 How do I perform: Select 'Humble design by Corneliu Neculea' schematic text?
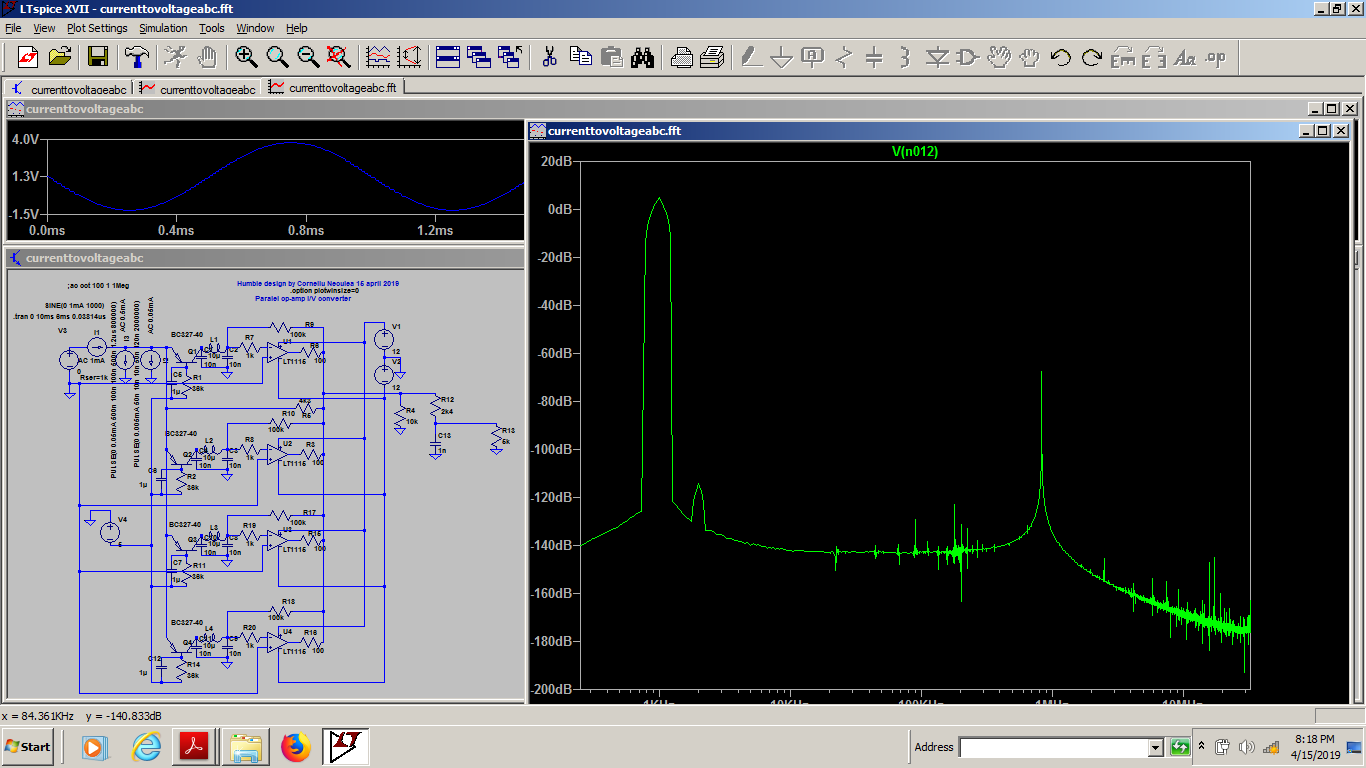[x=318, y=283]
